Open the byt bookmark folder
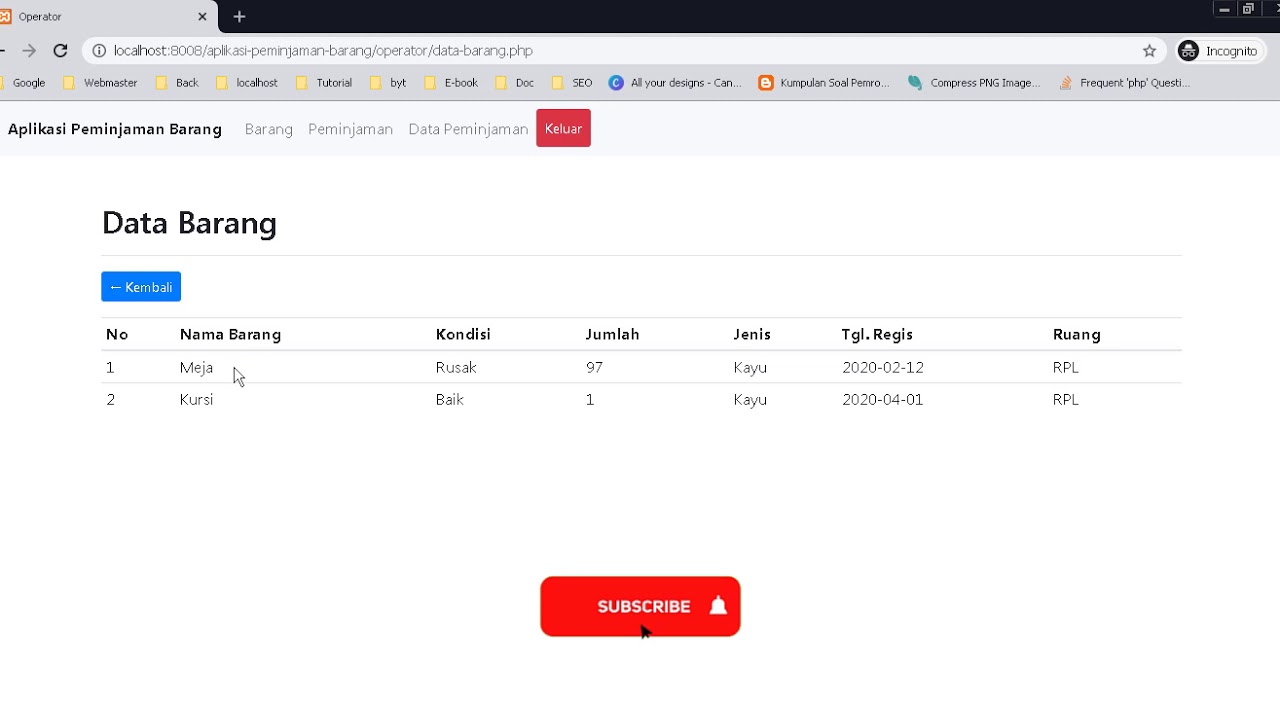Image resolution: width=1280 pixels, height=720 pixels. pyautogui.click(x=388, y=83)
